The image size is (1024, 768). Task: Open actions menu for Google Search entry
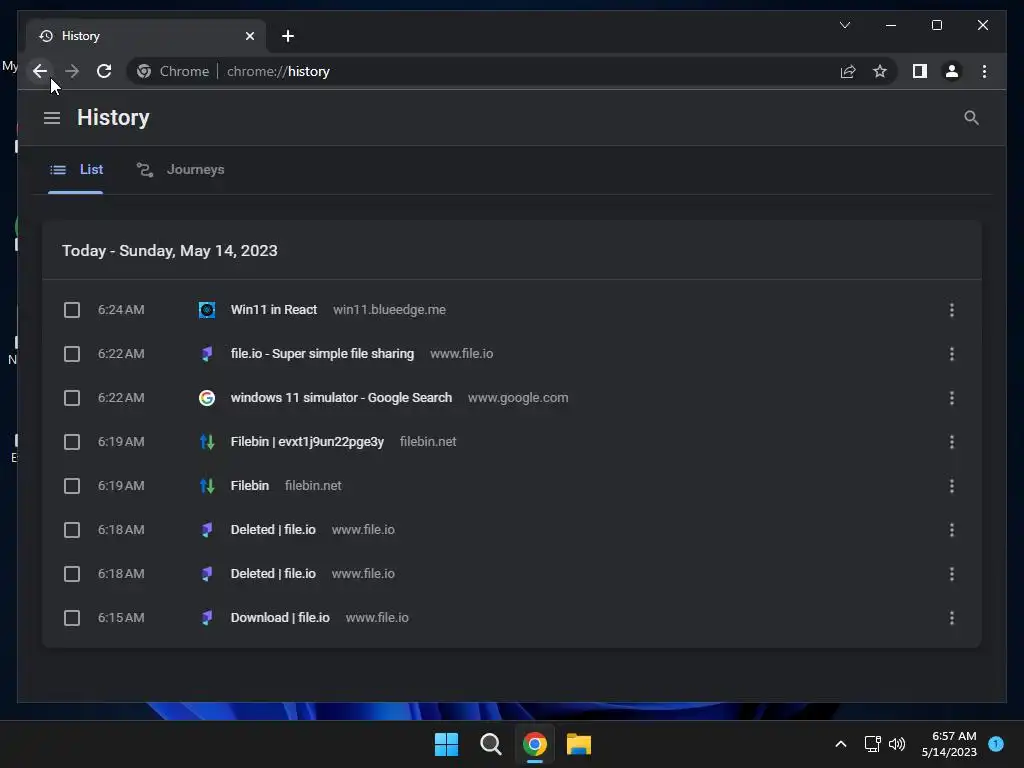point(952,398)
